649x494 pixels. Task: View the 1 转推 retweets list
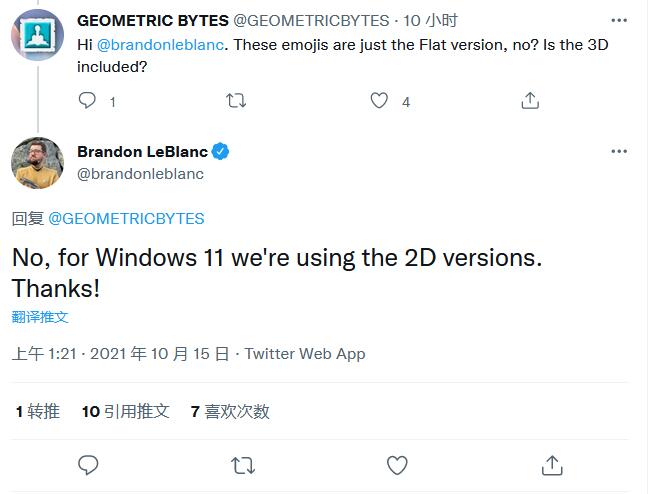click(38, 411)
